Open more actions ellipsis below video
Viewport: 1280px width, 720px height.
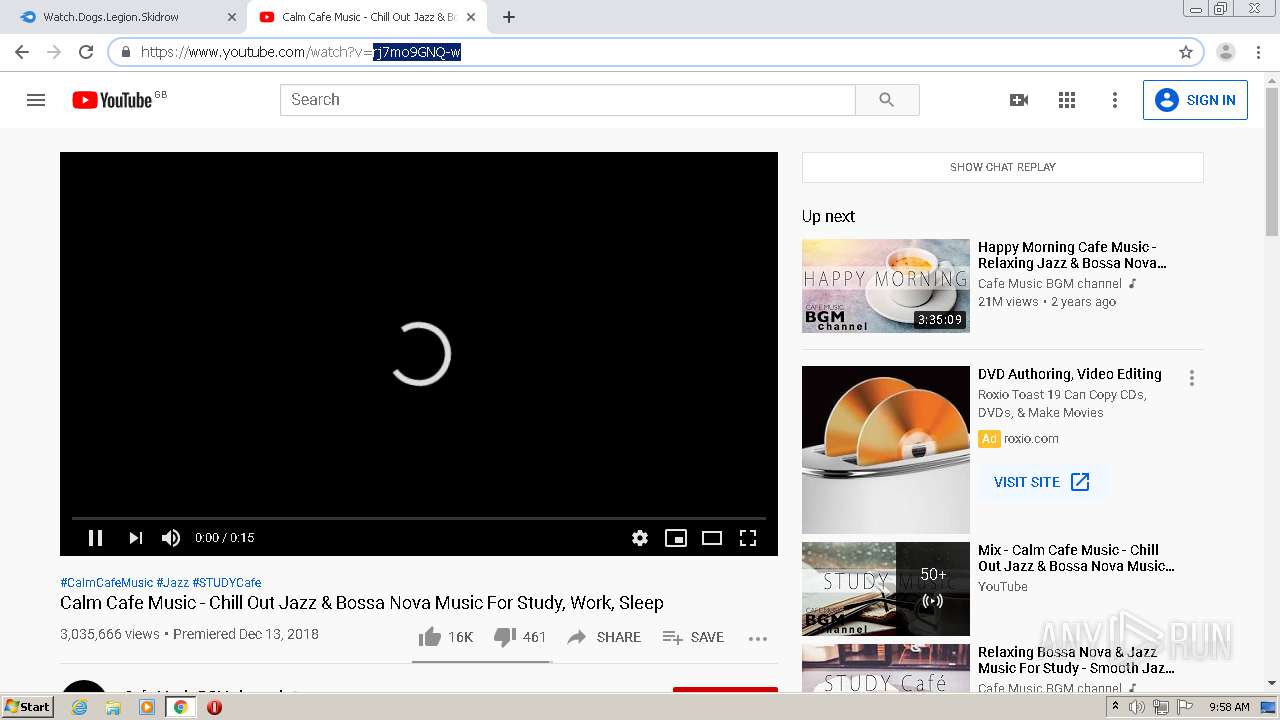pos(758,638)
